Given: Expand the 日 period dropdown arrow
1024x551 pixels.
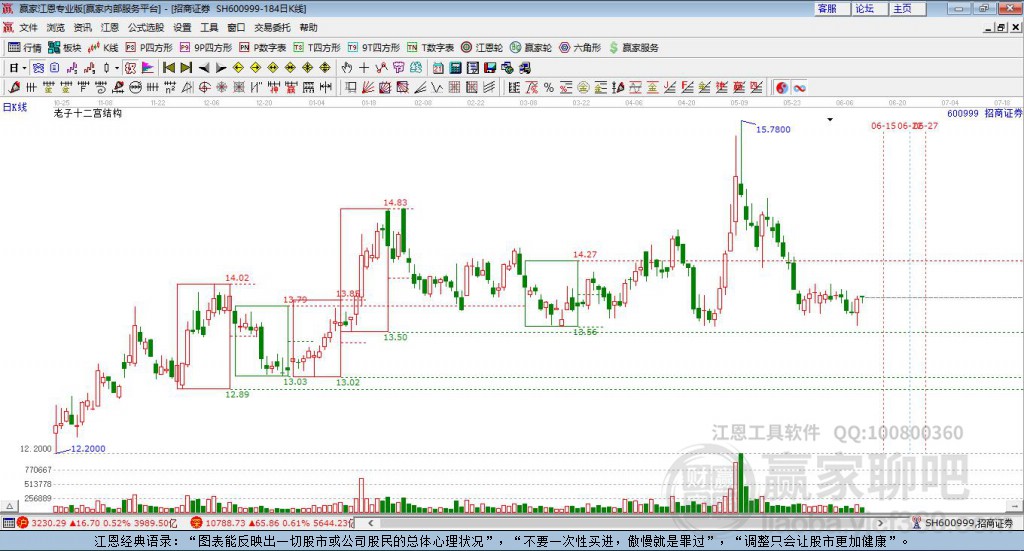Looking at the screenshot, I should point(25,68).
